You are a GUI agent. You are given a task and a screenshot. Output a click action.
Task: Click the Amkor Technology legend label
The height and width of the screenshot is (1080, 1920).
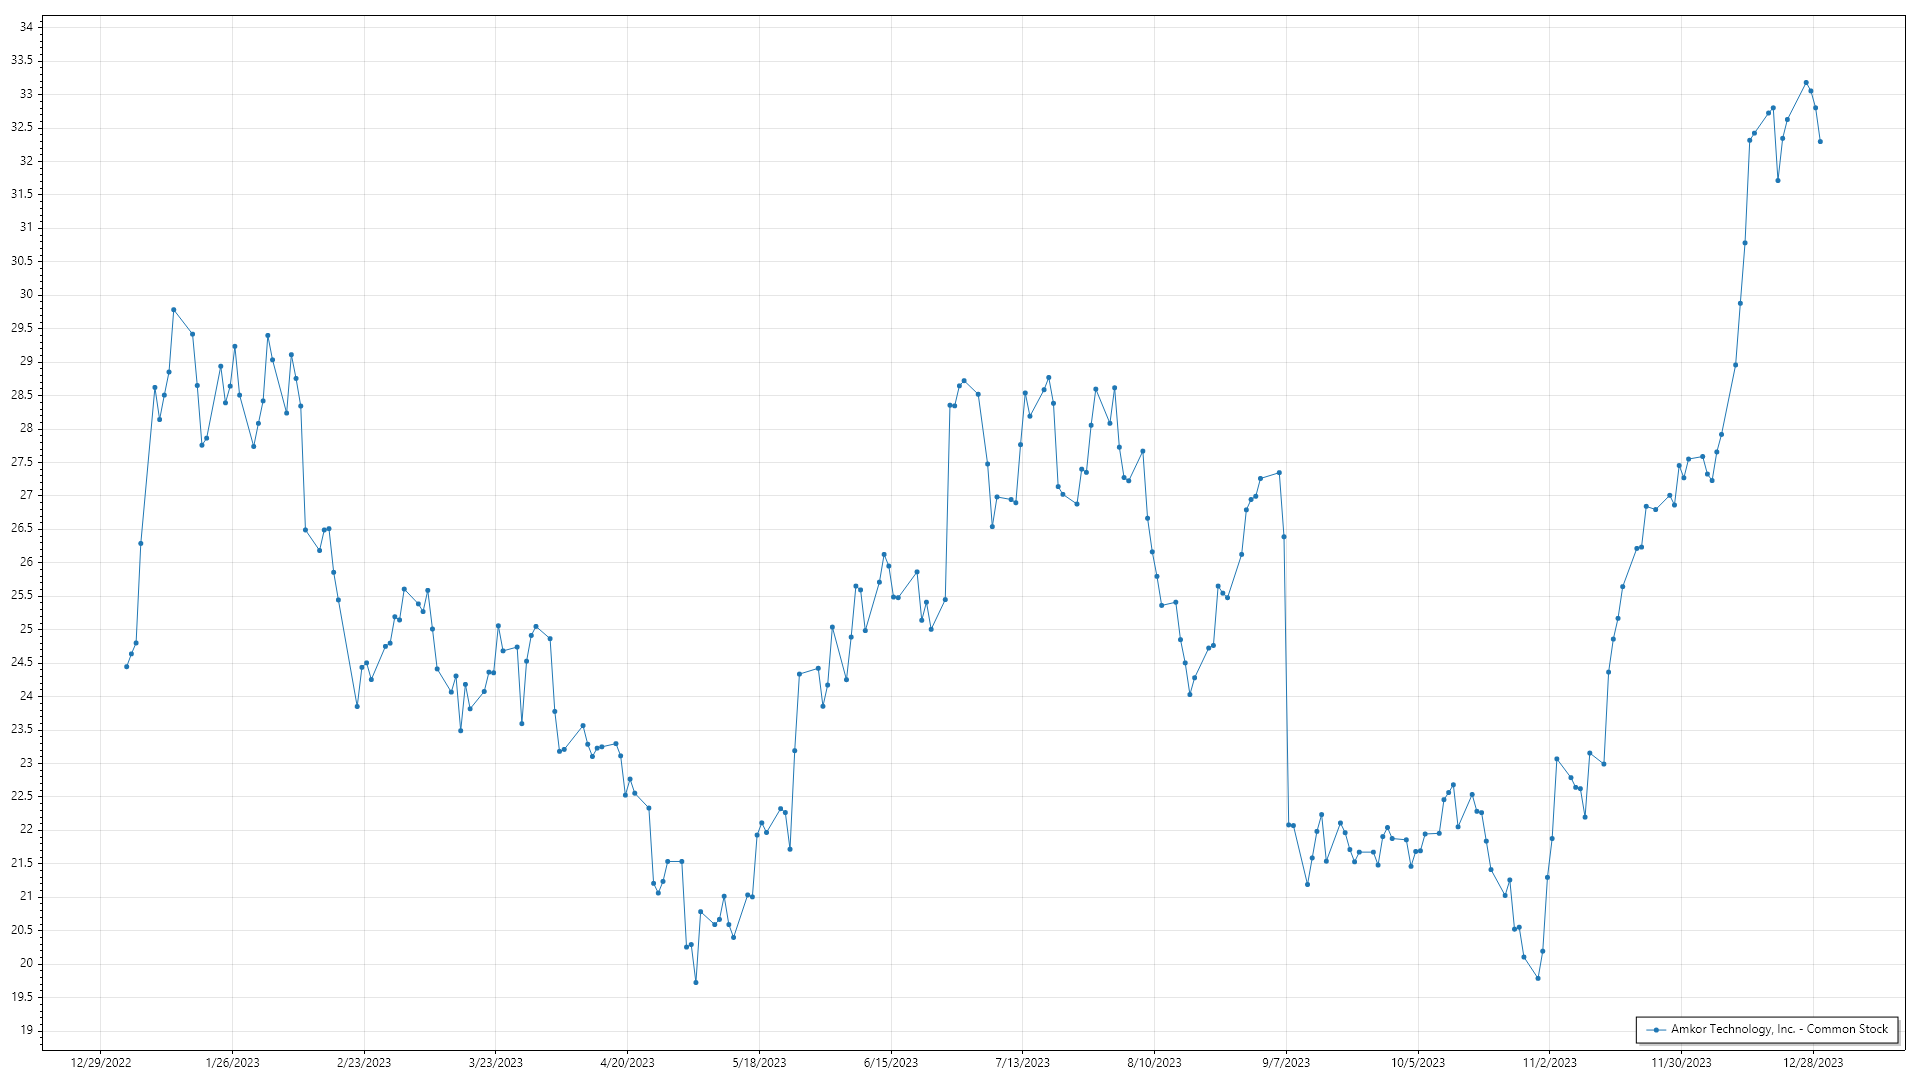[1779, 1029]
